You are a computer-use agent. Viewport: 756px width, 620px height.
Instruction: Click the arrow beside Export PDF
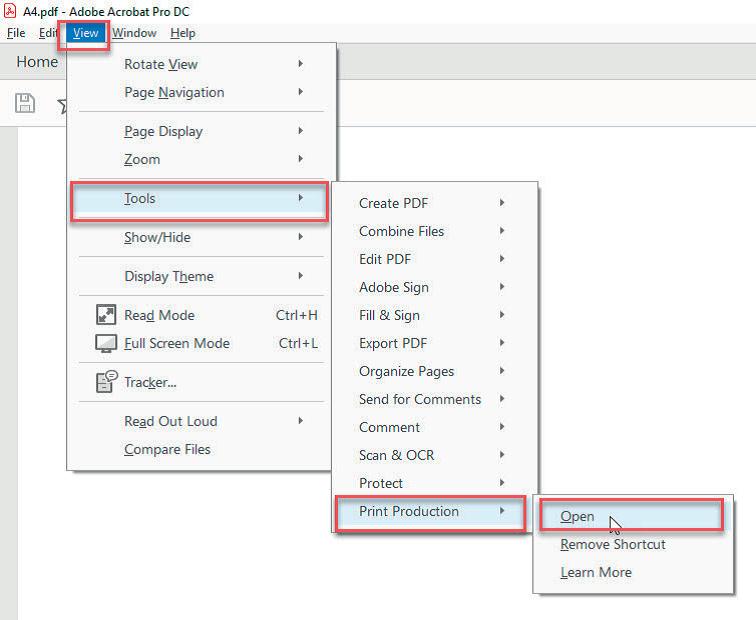click(x=502, y=343)
